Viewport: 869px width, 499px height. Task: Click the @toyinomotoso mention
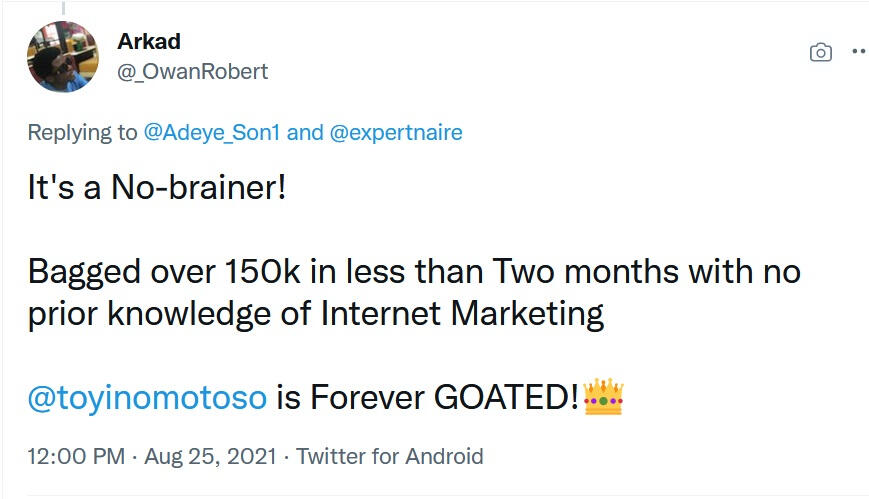click(x=147, y=398)
